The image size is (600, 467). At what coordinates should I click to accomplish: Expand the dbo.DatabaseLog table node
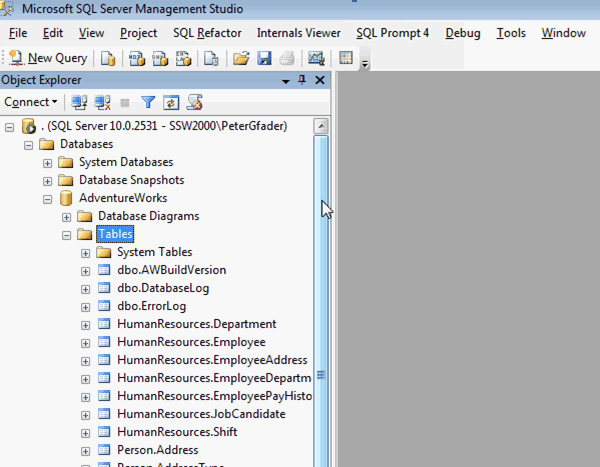[85, 289]
